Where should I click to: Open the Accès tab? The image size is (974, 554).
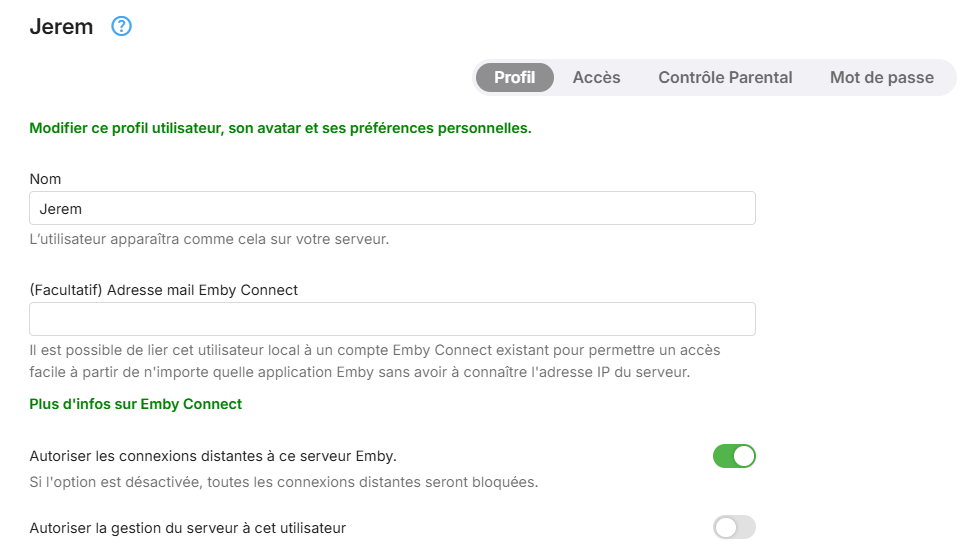[x=596, y=78]
